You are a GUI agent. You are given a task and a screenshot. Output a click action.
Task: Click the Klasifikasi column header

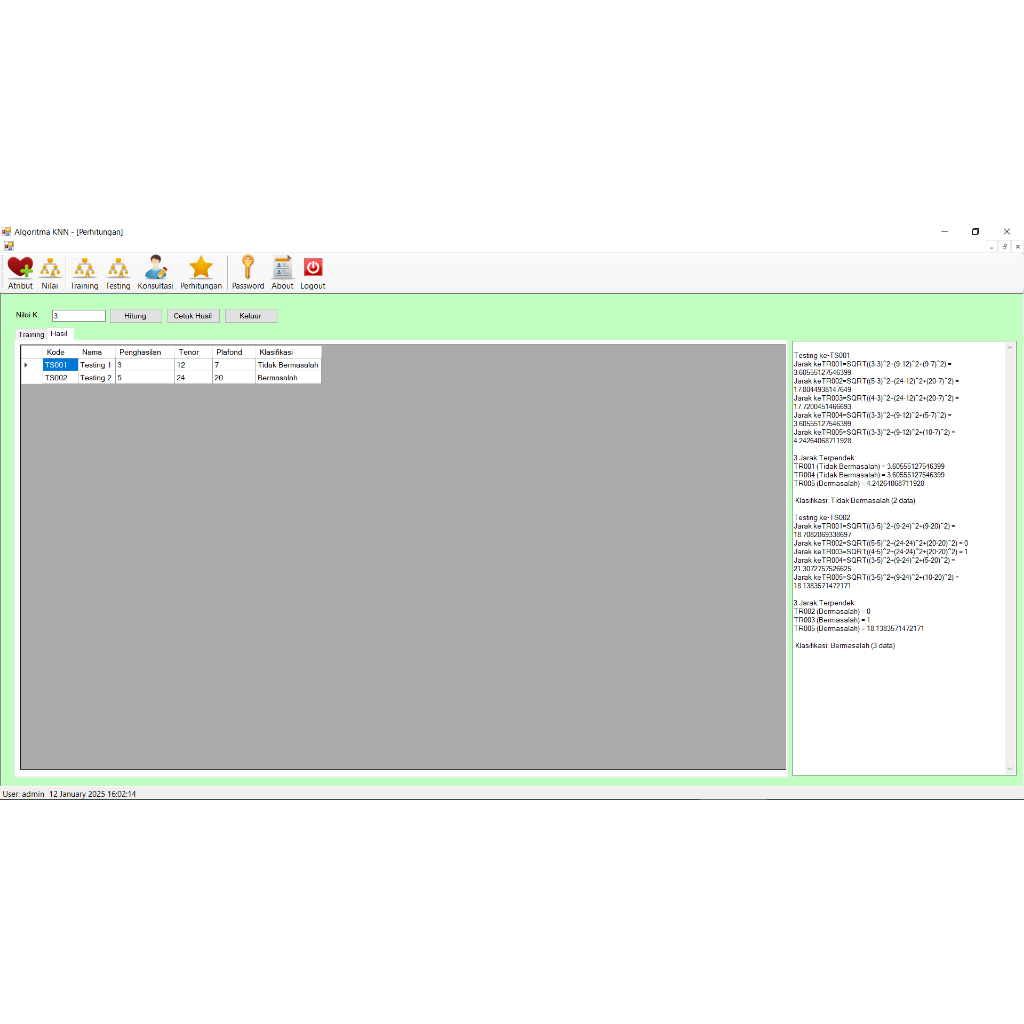click(287, 352)
